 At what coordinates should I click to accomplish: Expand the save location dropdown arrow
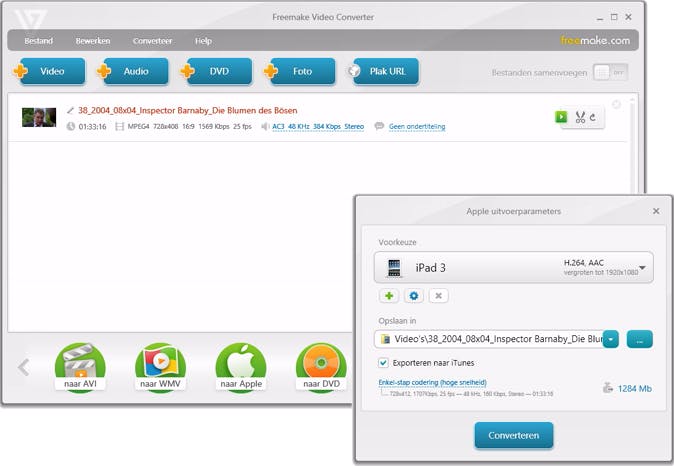[x=610, y=339]
